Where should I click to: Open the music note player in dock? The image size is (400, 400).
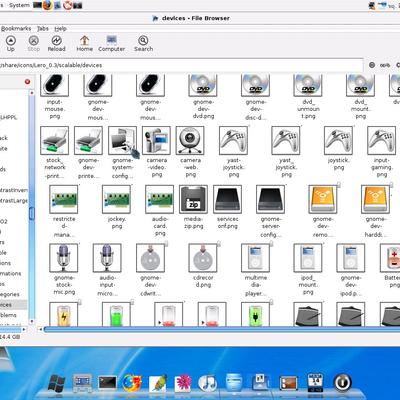(208, 383)
